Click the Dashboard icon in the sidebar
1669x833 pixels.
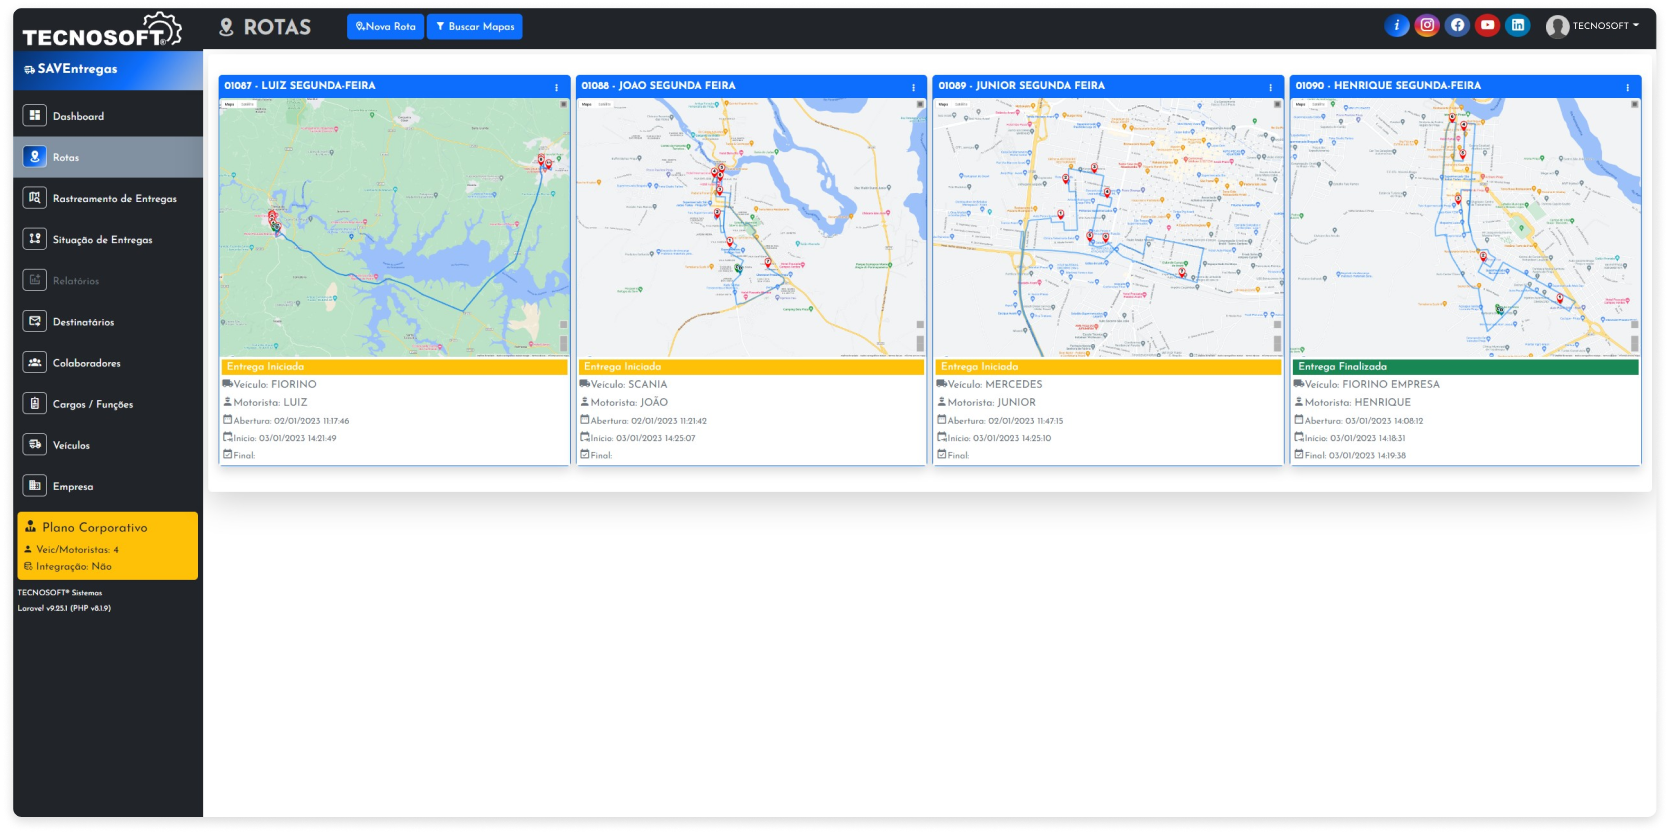35,116
